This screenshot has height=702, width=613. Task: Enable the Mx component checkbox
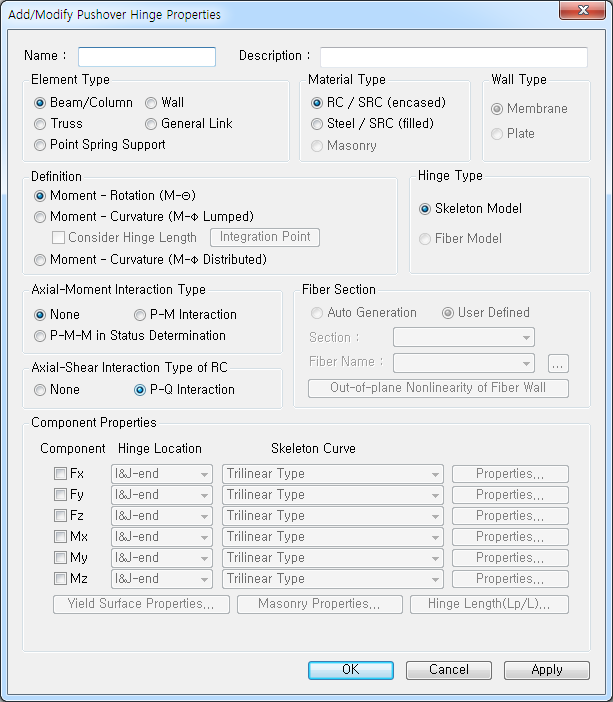pyautogui.click(x=60, y=537)
